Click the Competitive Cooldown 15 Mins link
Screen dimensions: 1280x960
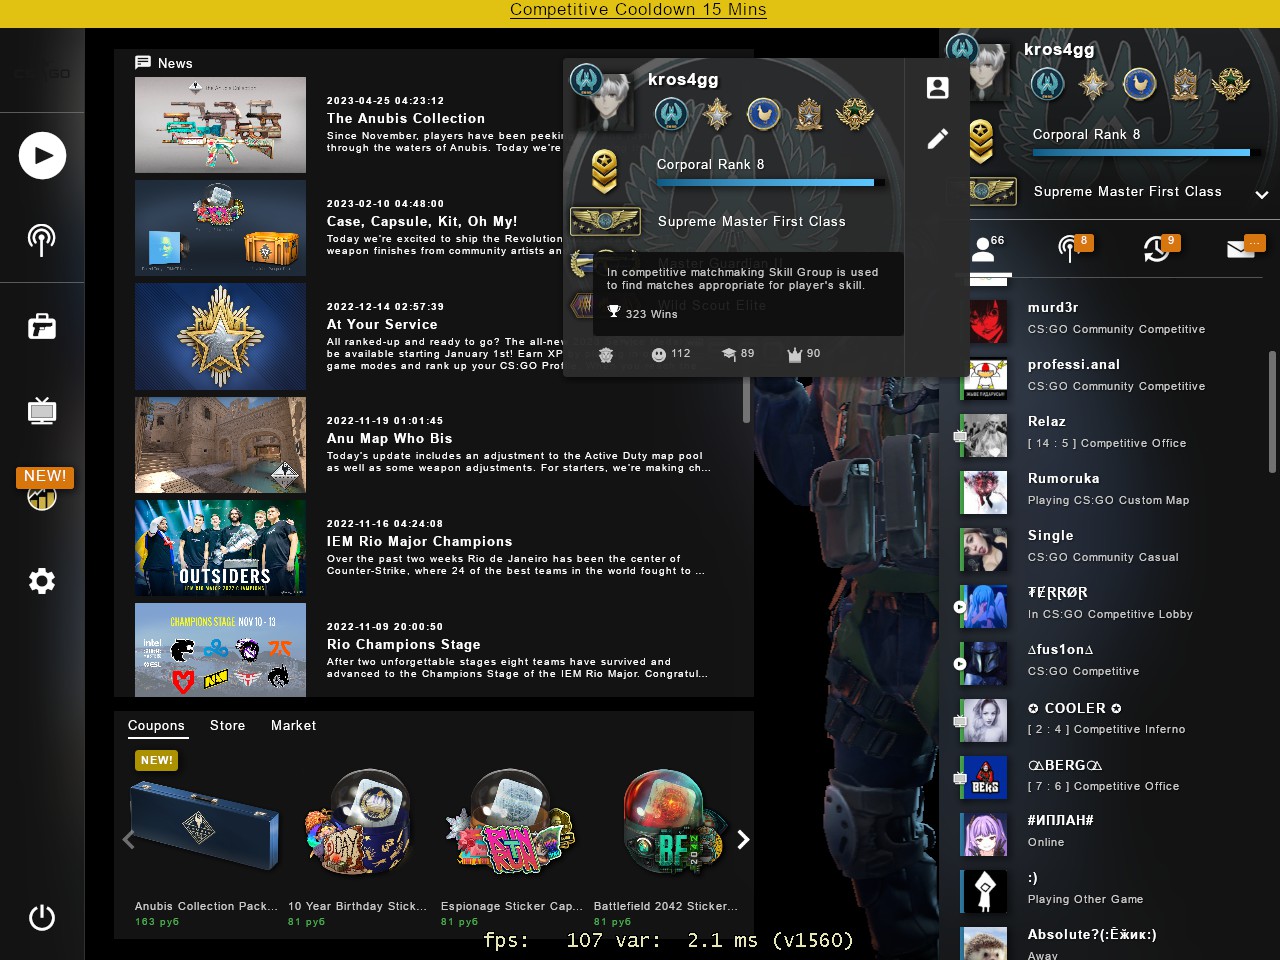[x=638, y=10]
